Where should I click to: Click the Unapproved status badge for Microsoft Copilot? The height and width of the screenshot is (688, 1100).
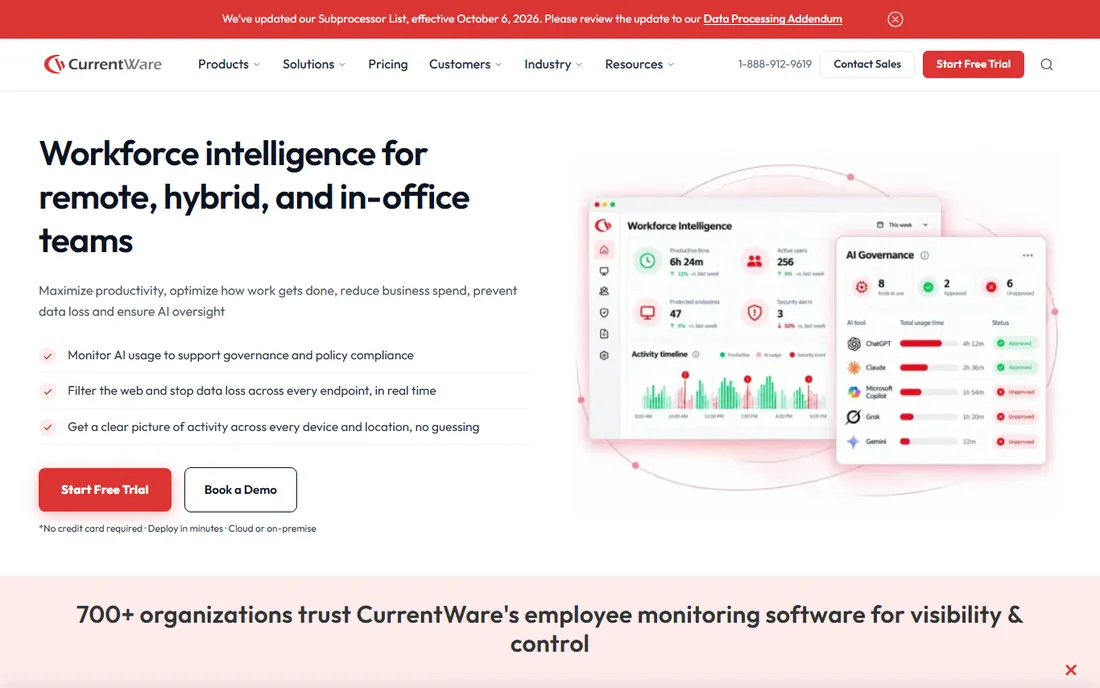point(1015,392)
